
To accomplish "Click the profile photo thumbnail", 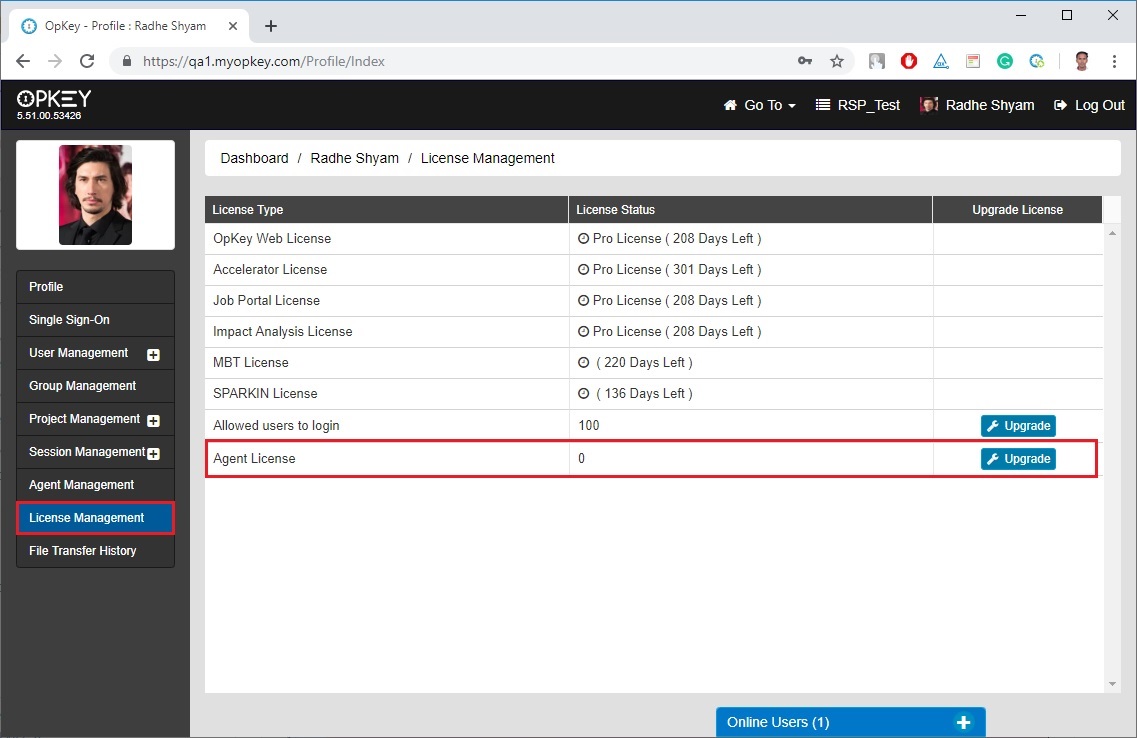I will (x=96, y=195).
